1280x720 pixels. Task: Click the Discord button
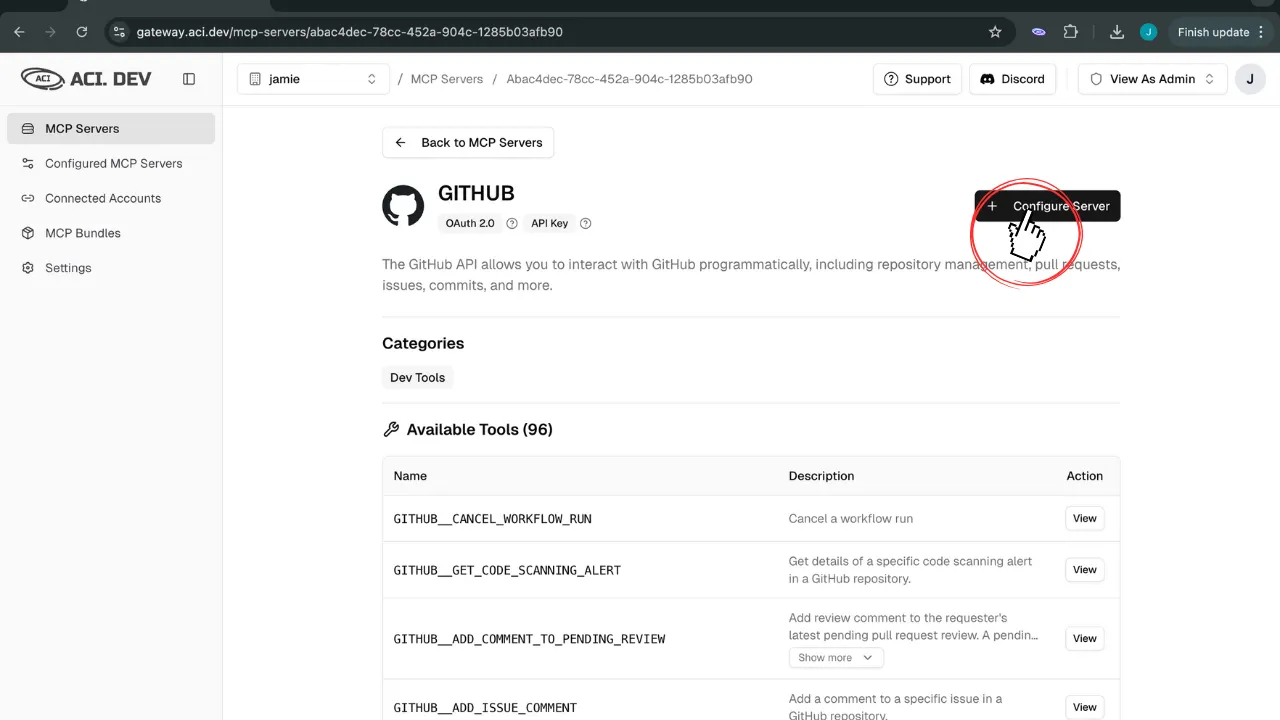click(1012, 79)
